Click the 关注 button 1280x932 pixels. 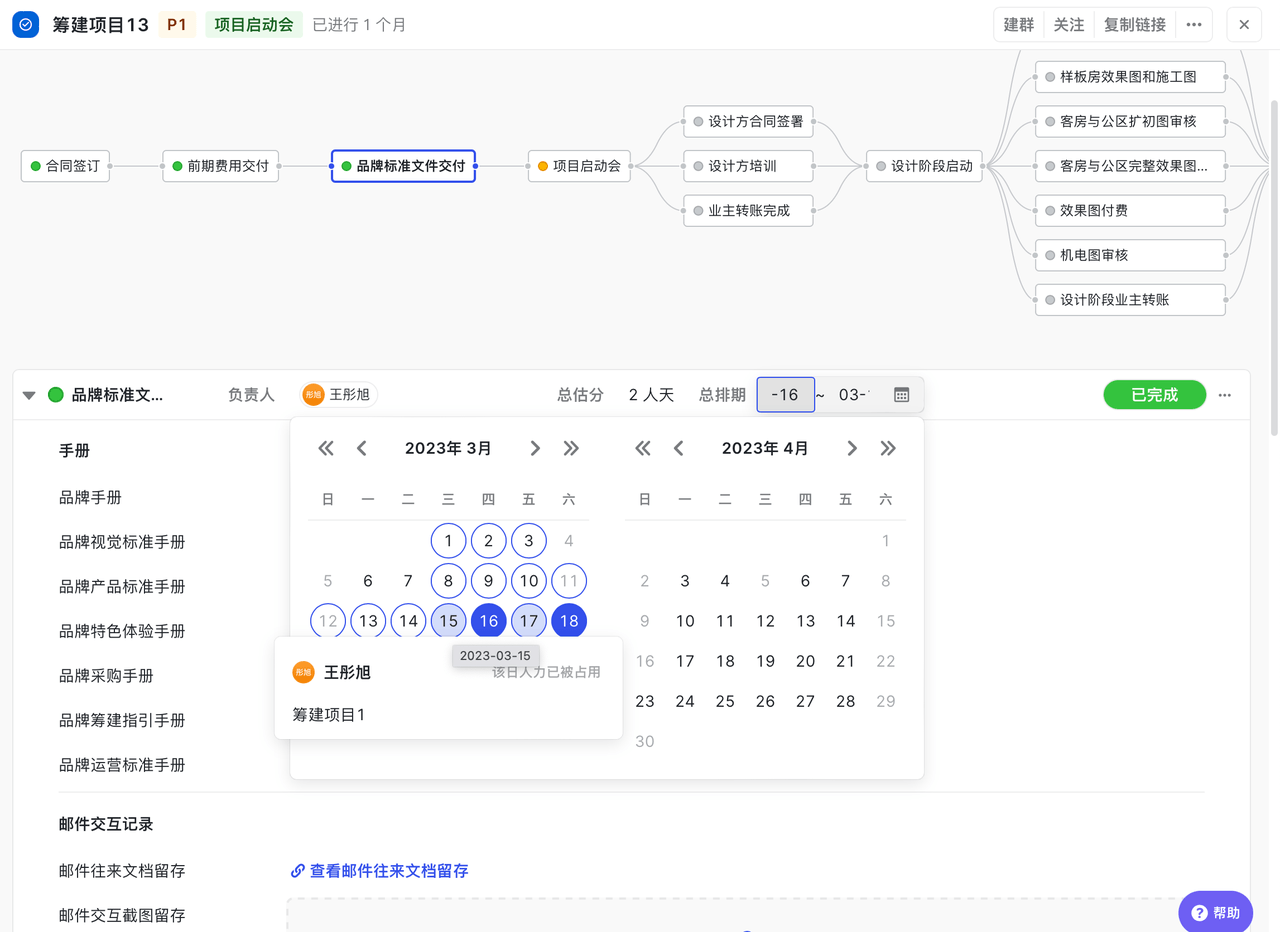click(x=1069, y=25)
